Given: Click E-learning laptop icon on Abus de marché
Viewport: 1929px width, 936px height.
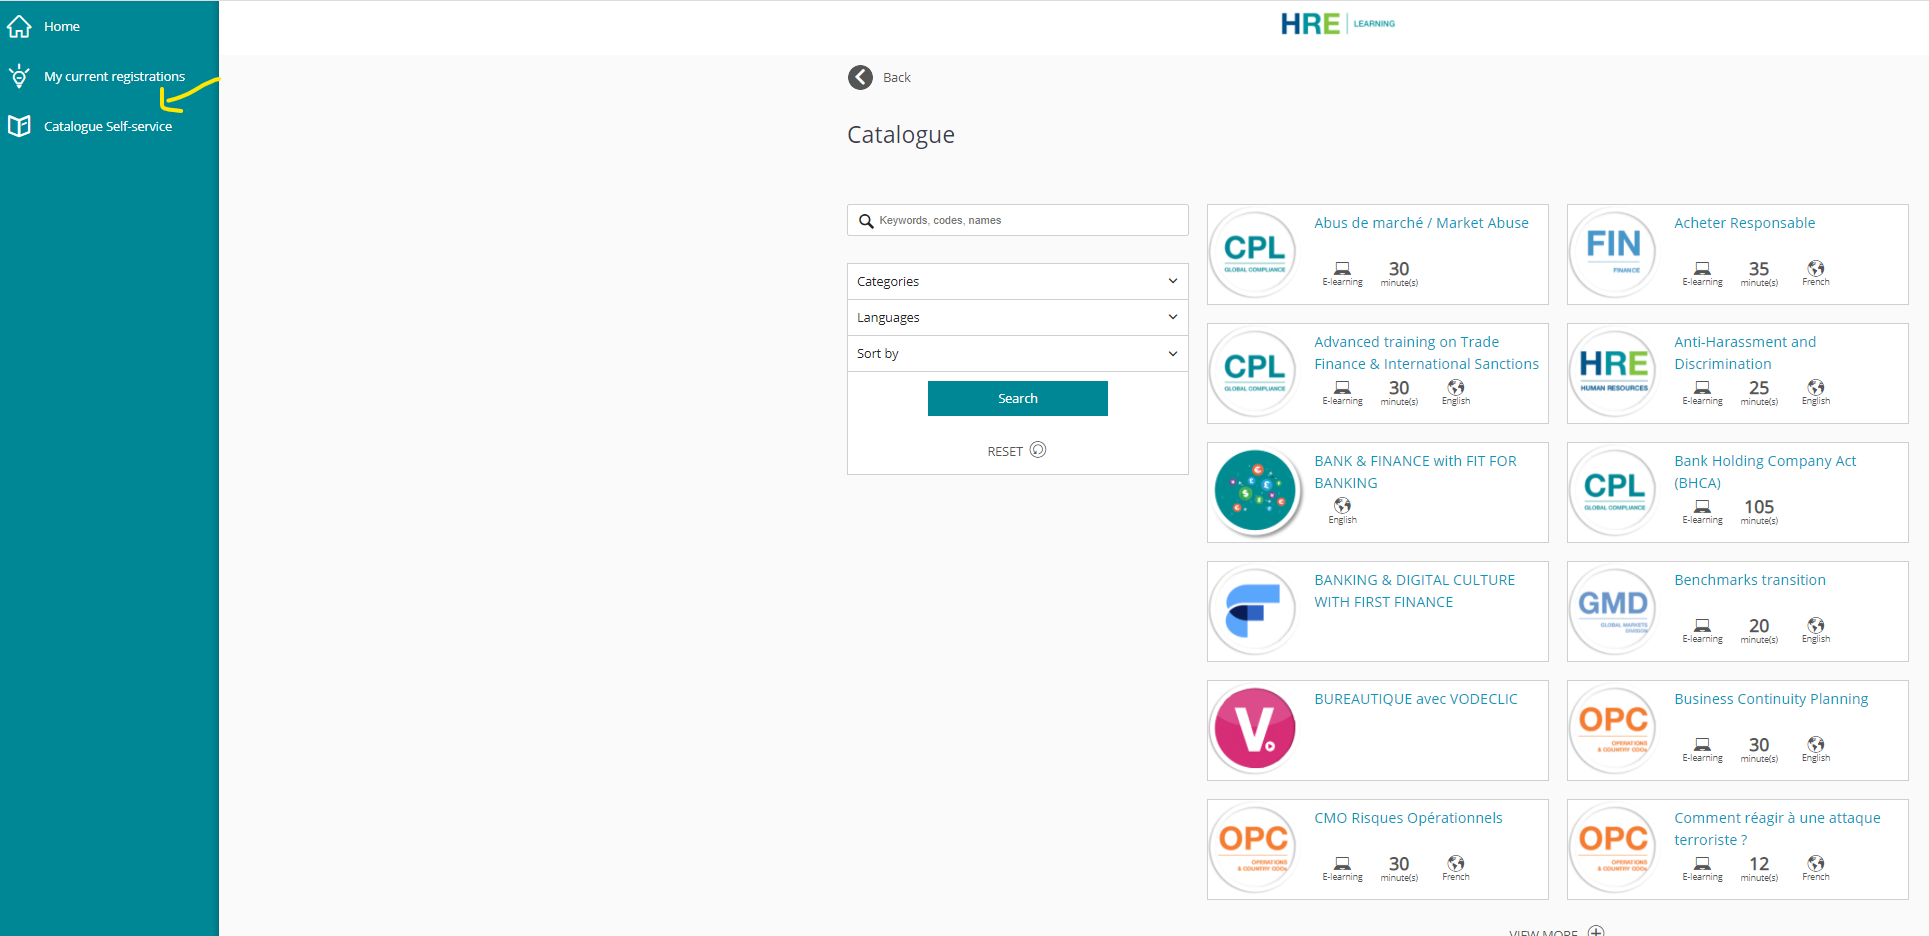Looking at the screenshot, I should pyautogui.click(x=1342, y=269).
